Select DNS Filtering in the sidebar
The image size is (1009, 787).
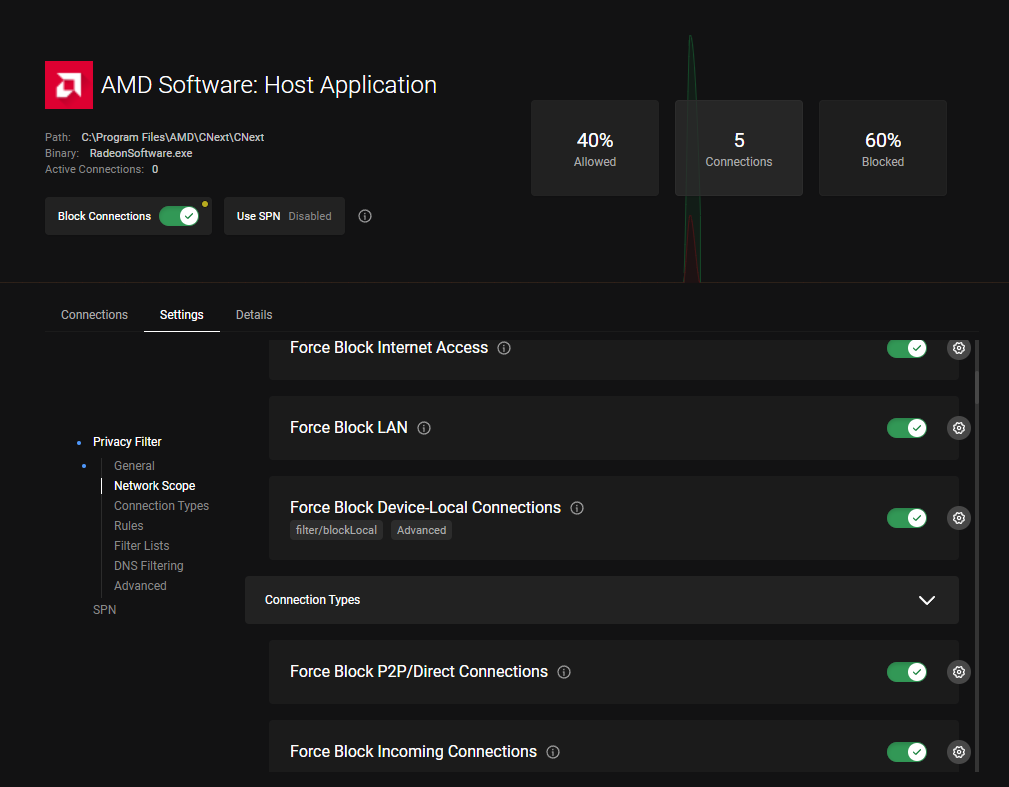(x=148, y=565)
